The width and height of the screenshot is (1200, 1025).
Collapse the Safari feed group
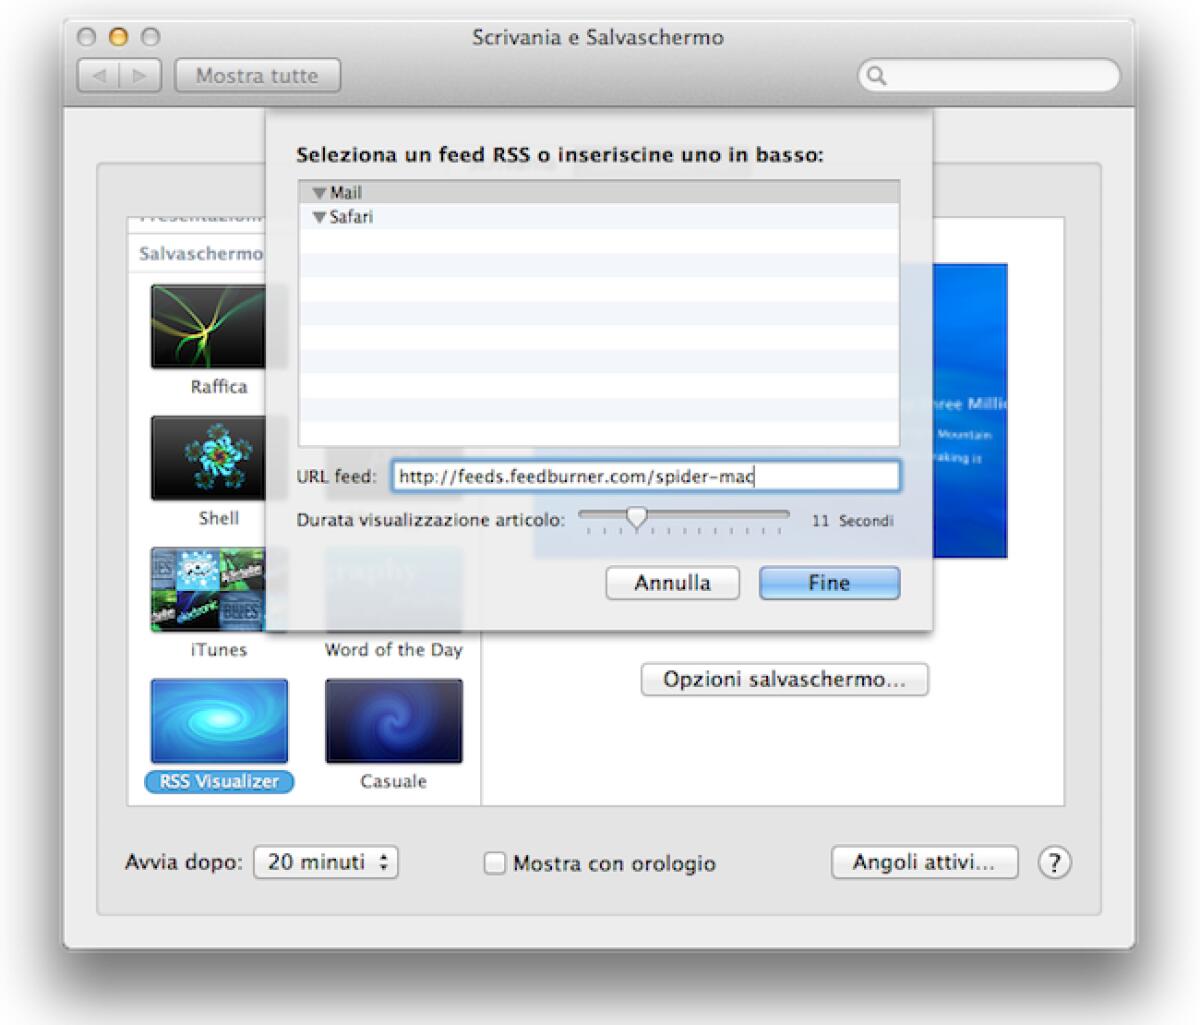pos(318,216)
